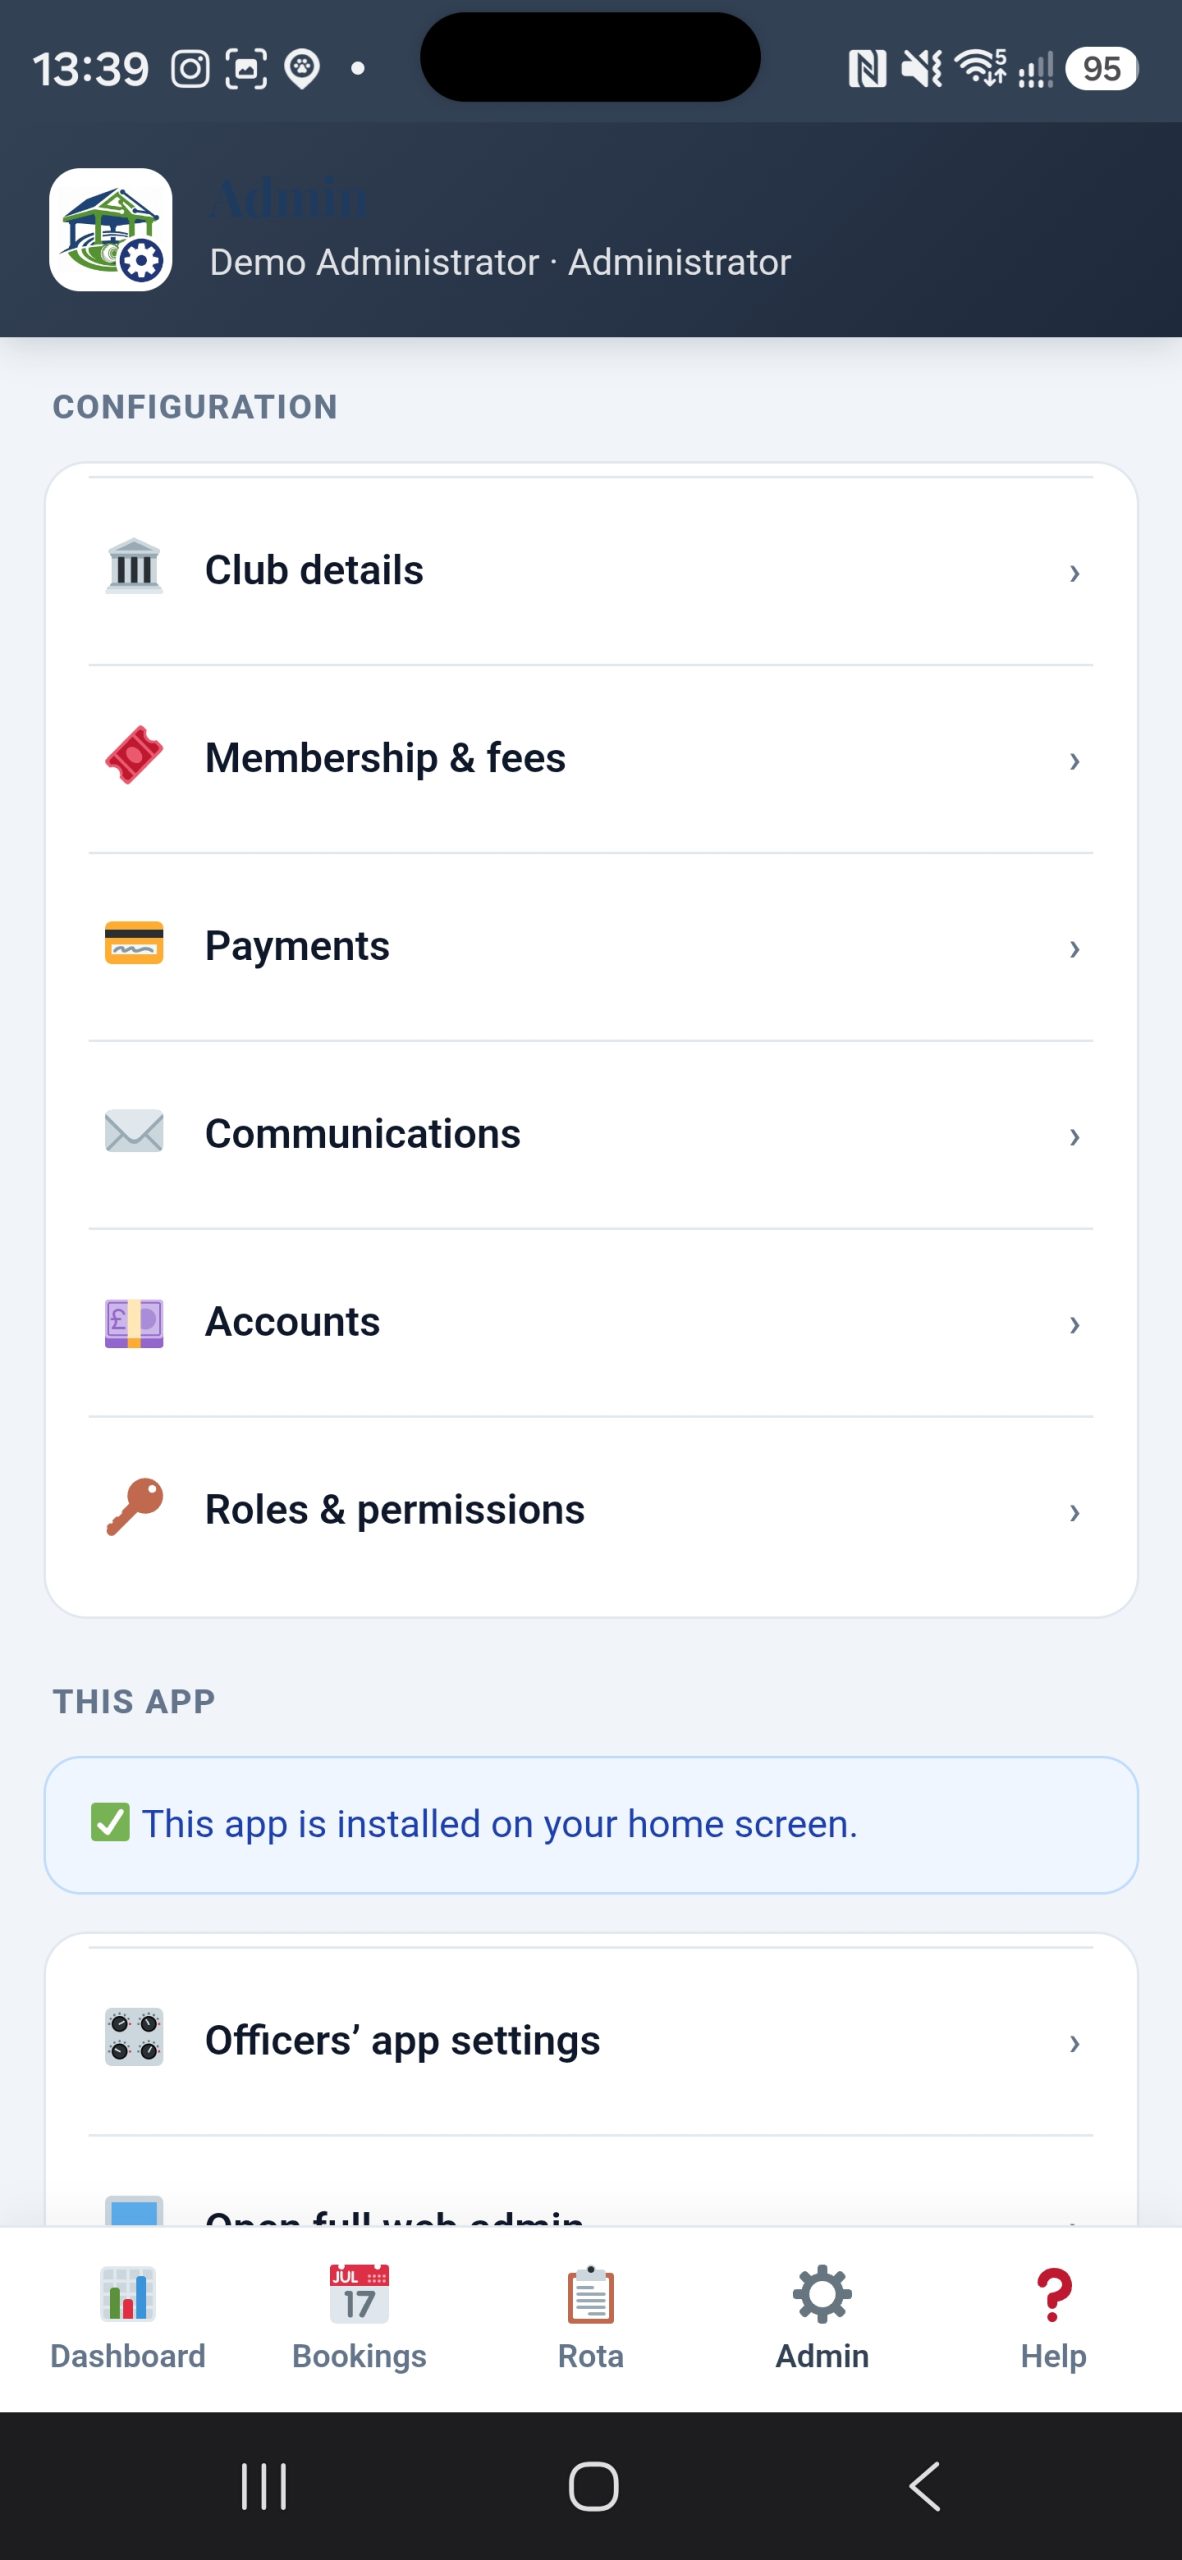Open the Rota tab
The width and height of the screenshot is (1182, 2560).
(x=591, y=2318)
